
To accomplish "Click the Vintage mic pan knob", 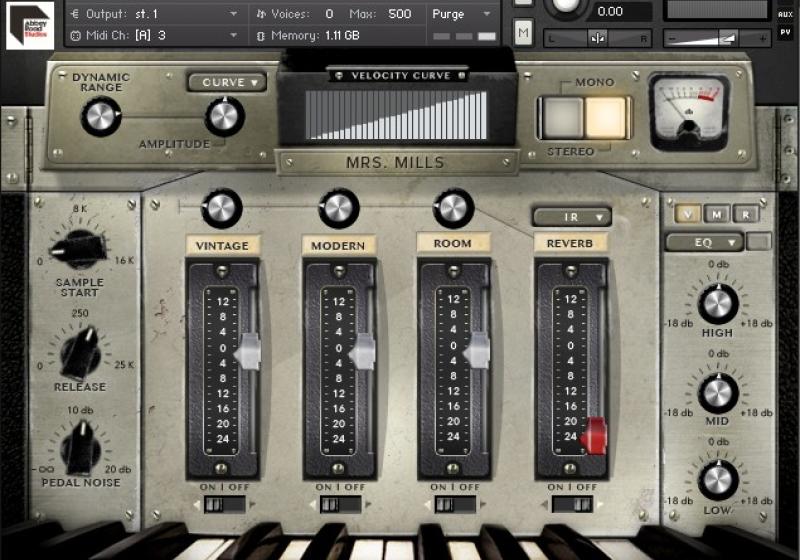I will (x=221, y=208).
